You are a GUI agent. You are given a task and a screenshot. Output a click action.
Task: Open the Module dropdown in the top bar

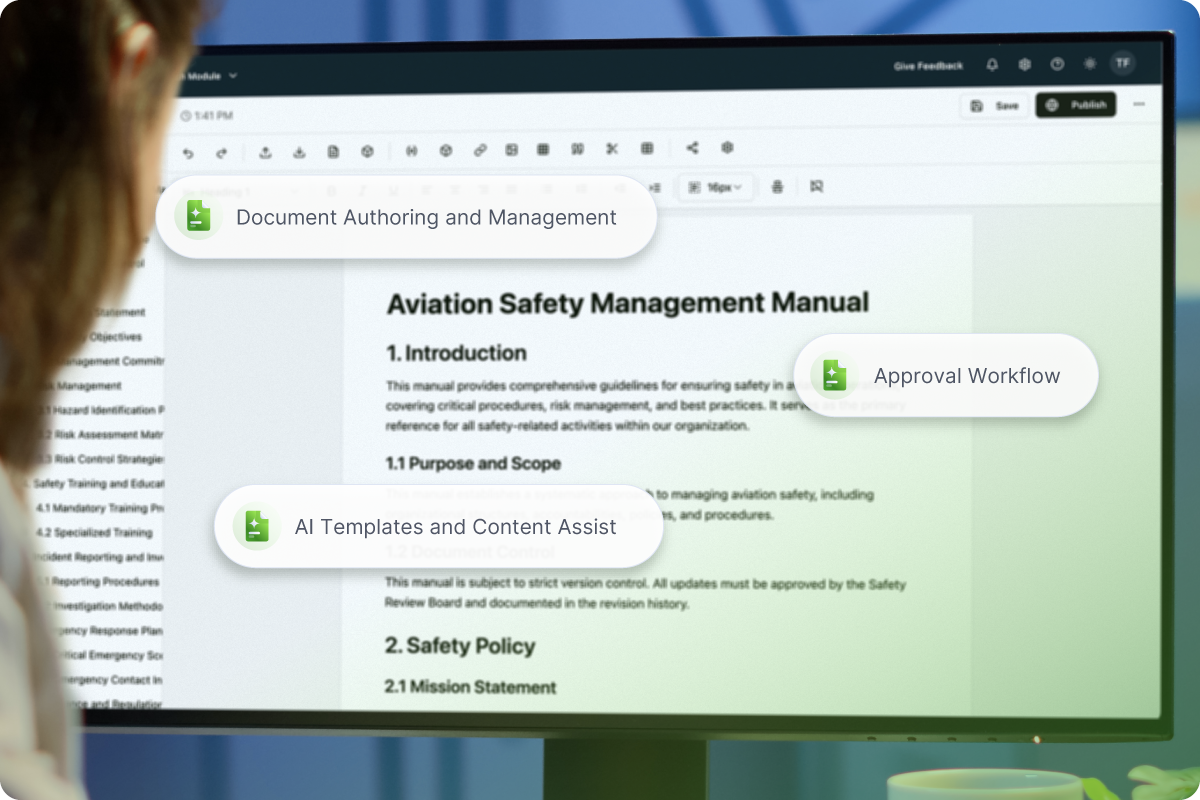coord(212,75)
